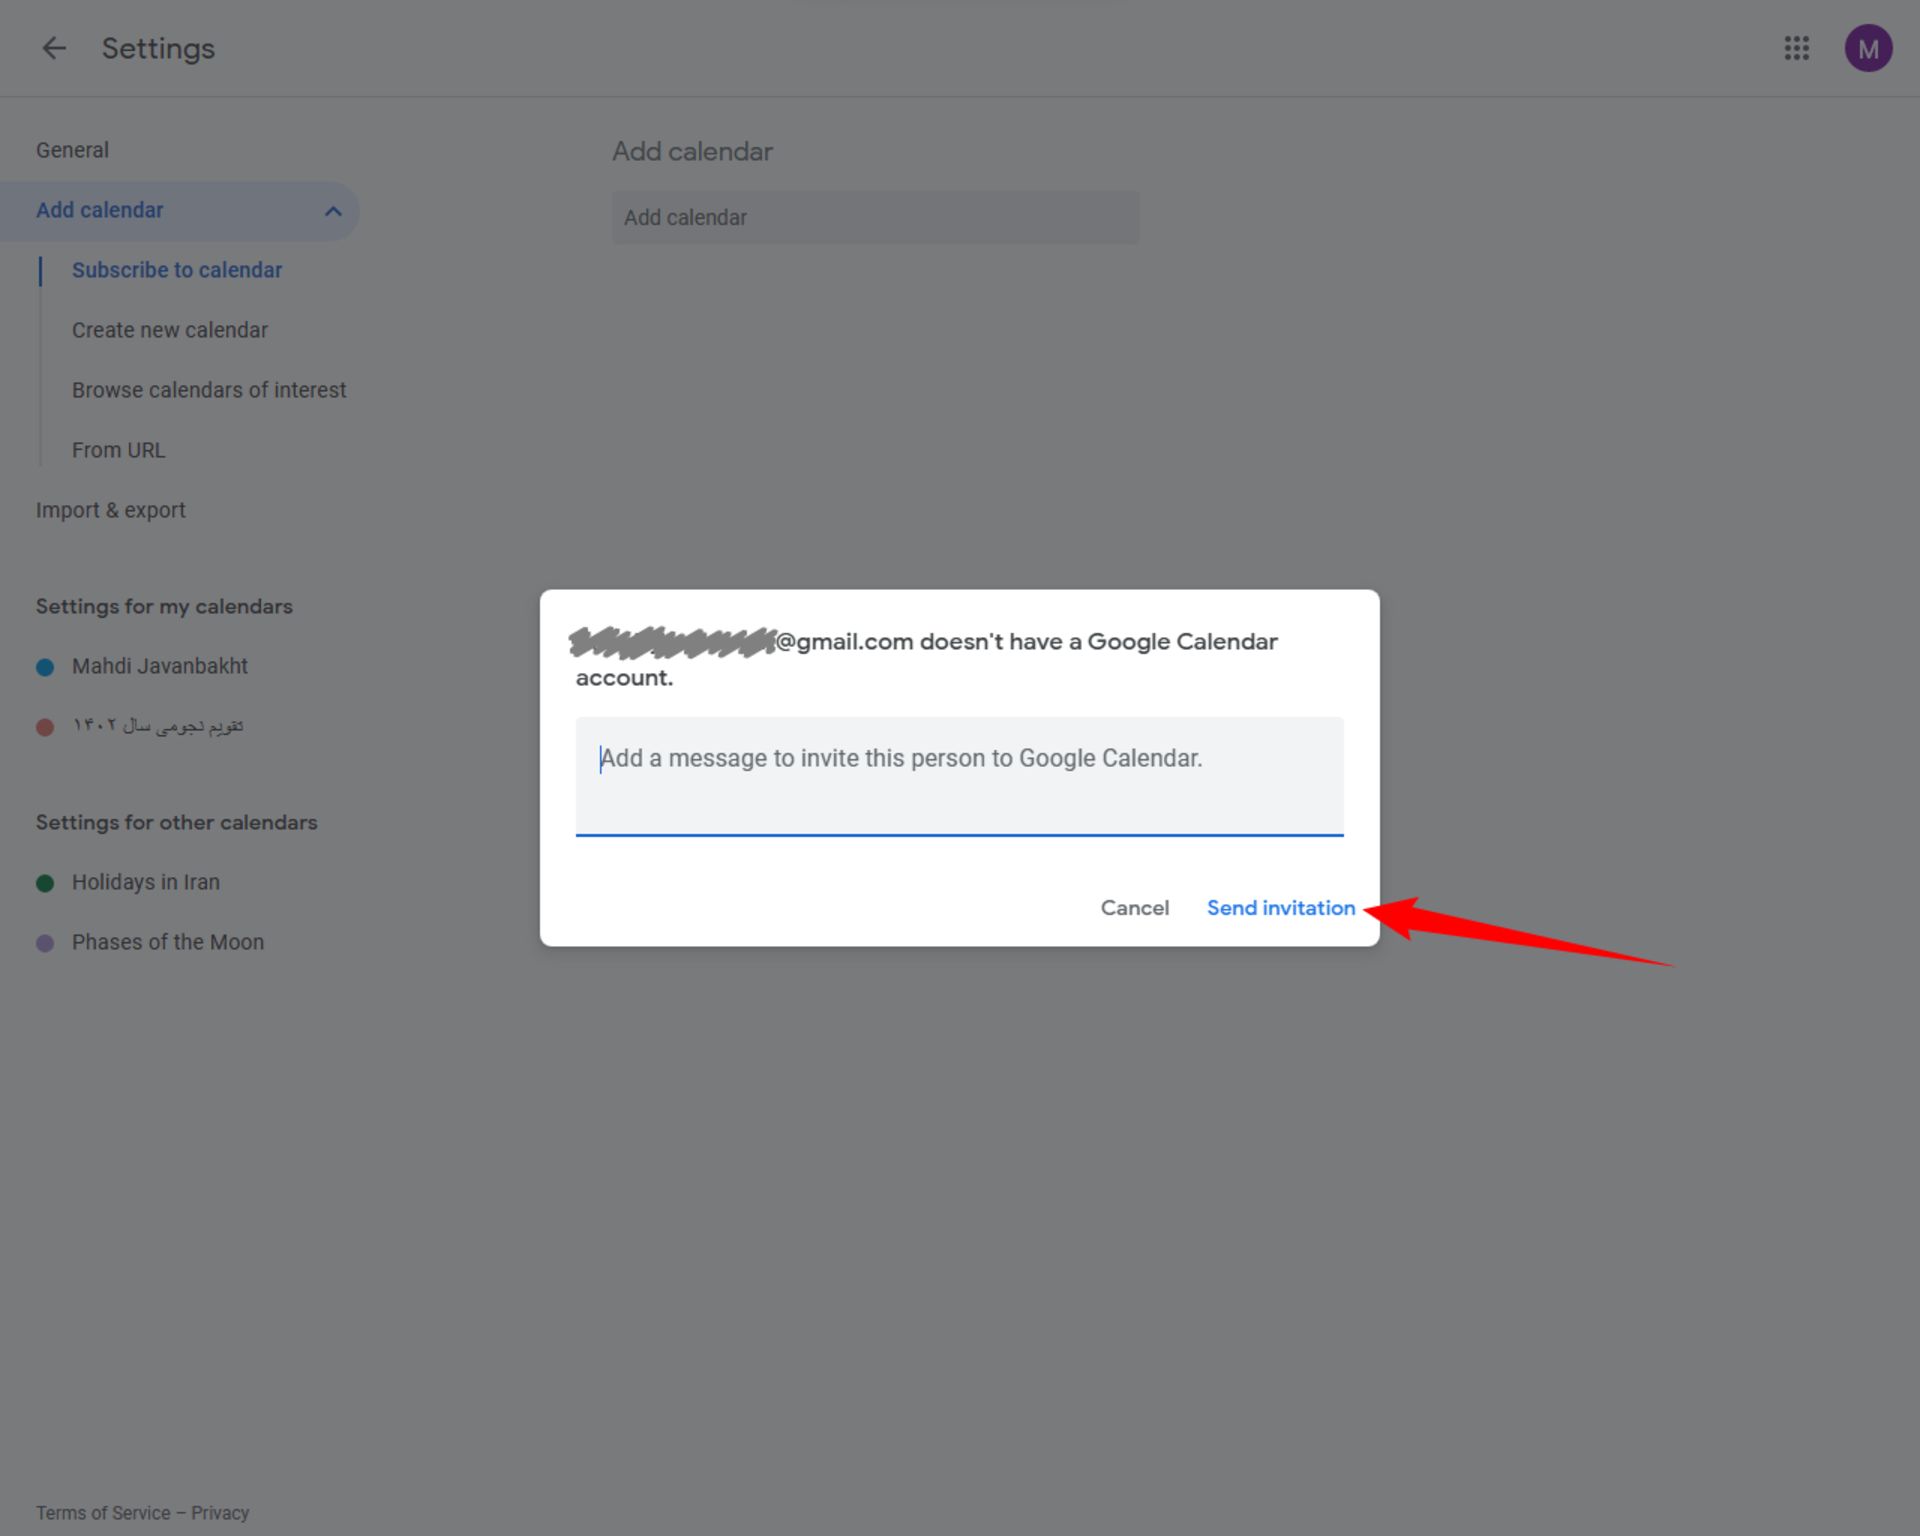This screenshot has height=1536, width=1920.
Task: Open Mahdi Javanbakht calendar settings
Action: pyautogui.click(x=160, y=666)
